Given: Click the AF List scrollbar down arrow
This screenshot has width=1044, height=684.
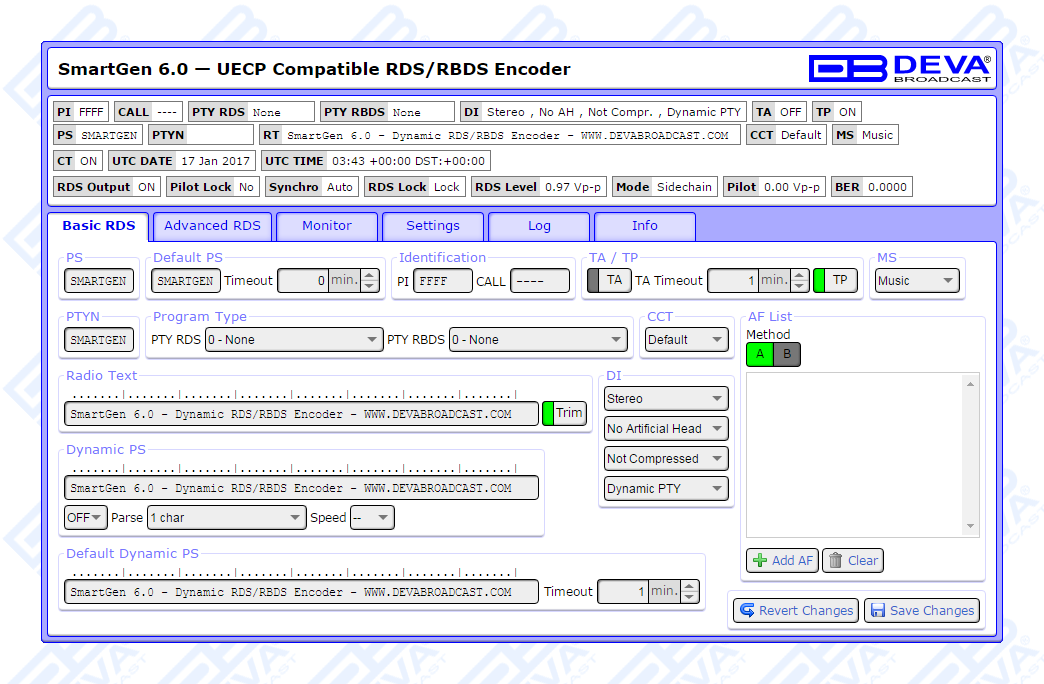Looking at the screenshot, I should 970,527.
